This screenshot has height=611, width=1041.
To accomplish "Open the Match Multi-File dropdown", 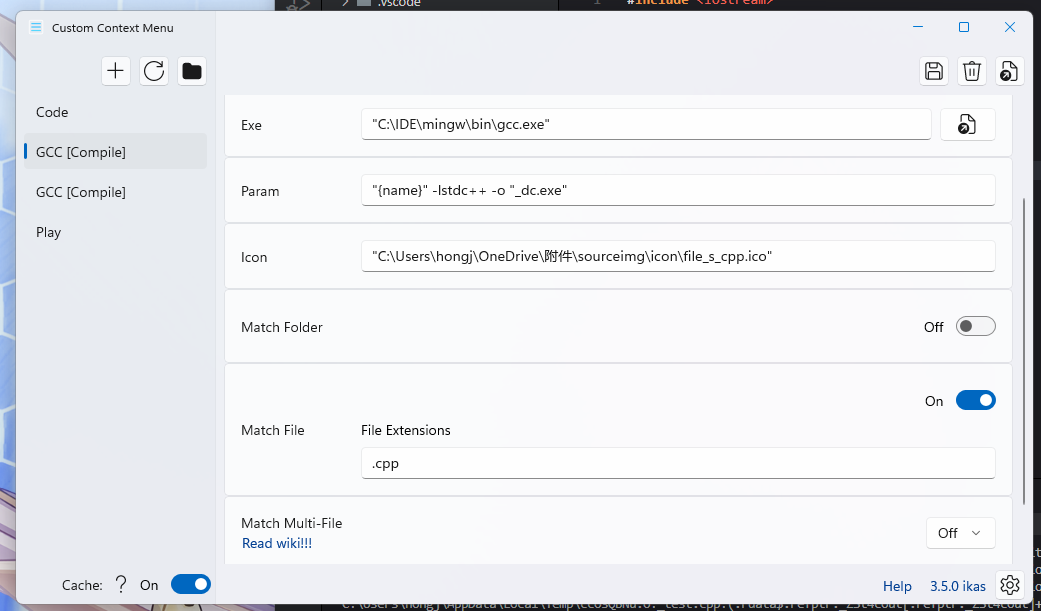I will tap(959, 532).
